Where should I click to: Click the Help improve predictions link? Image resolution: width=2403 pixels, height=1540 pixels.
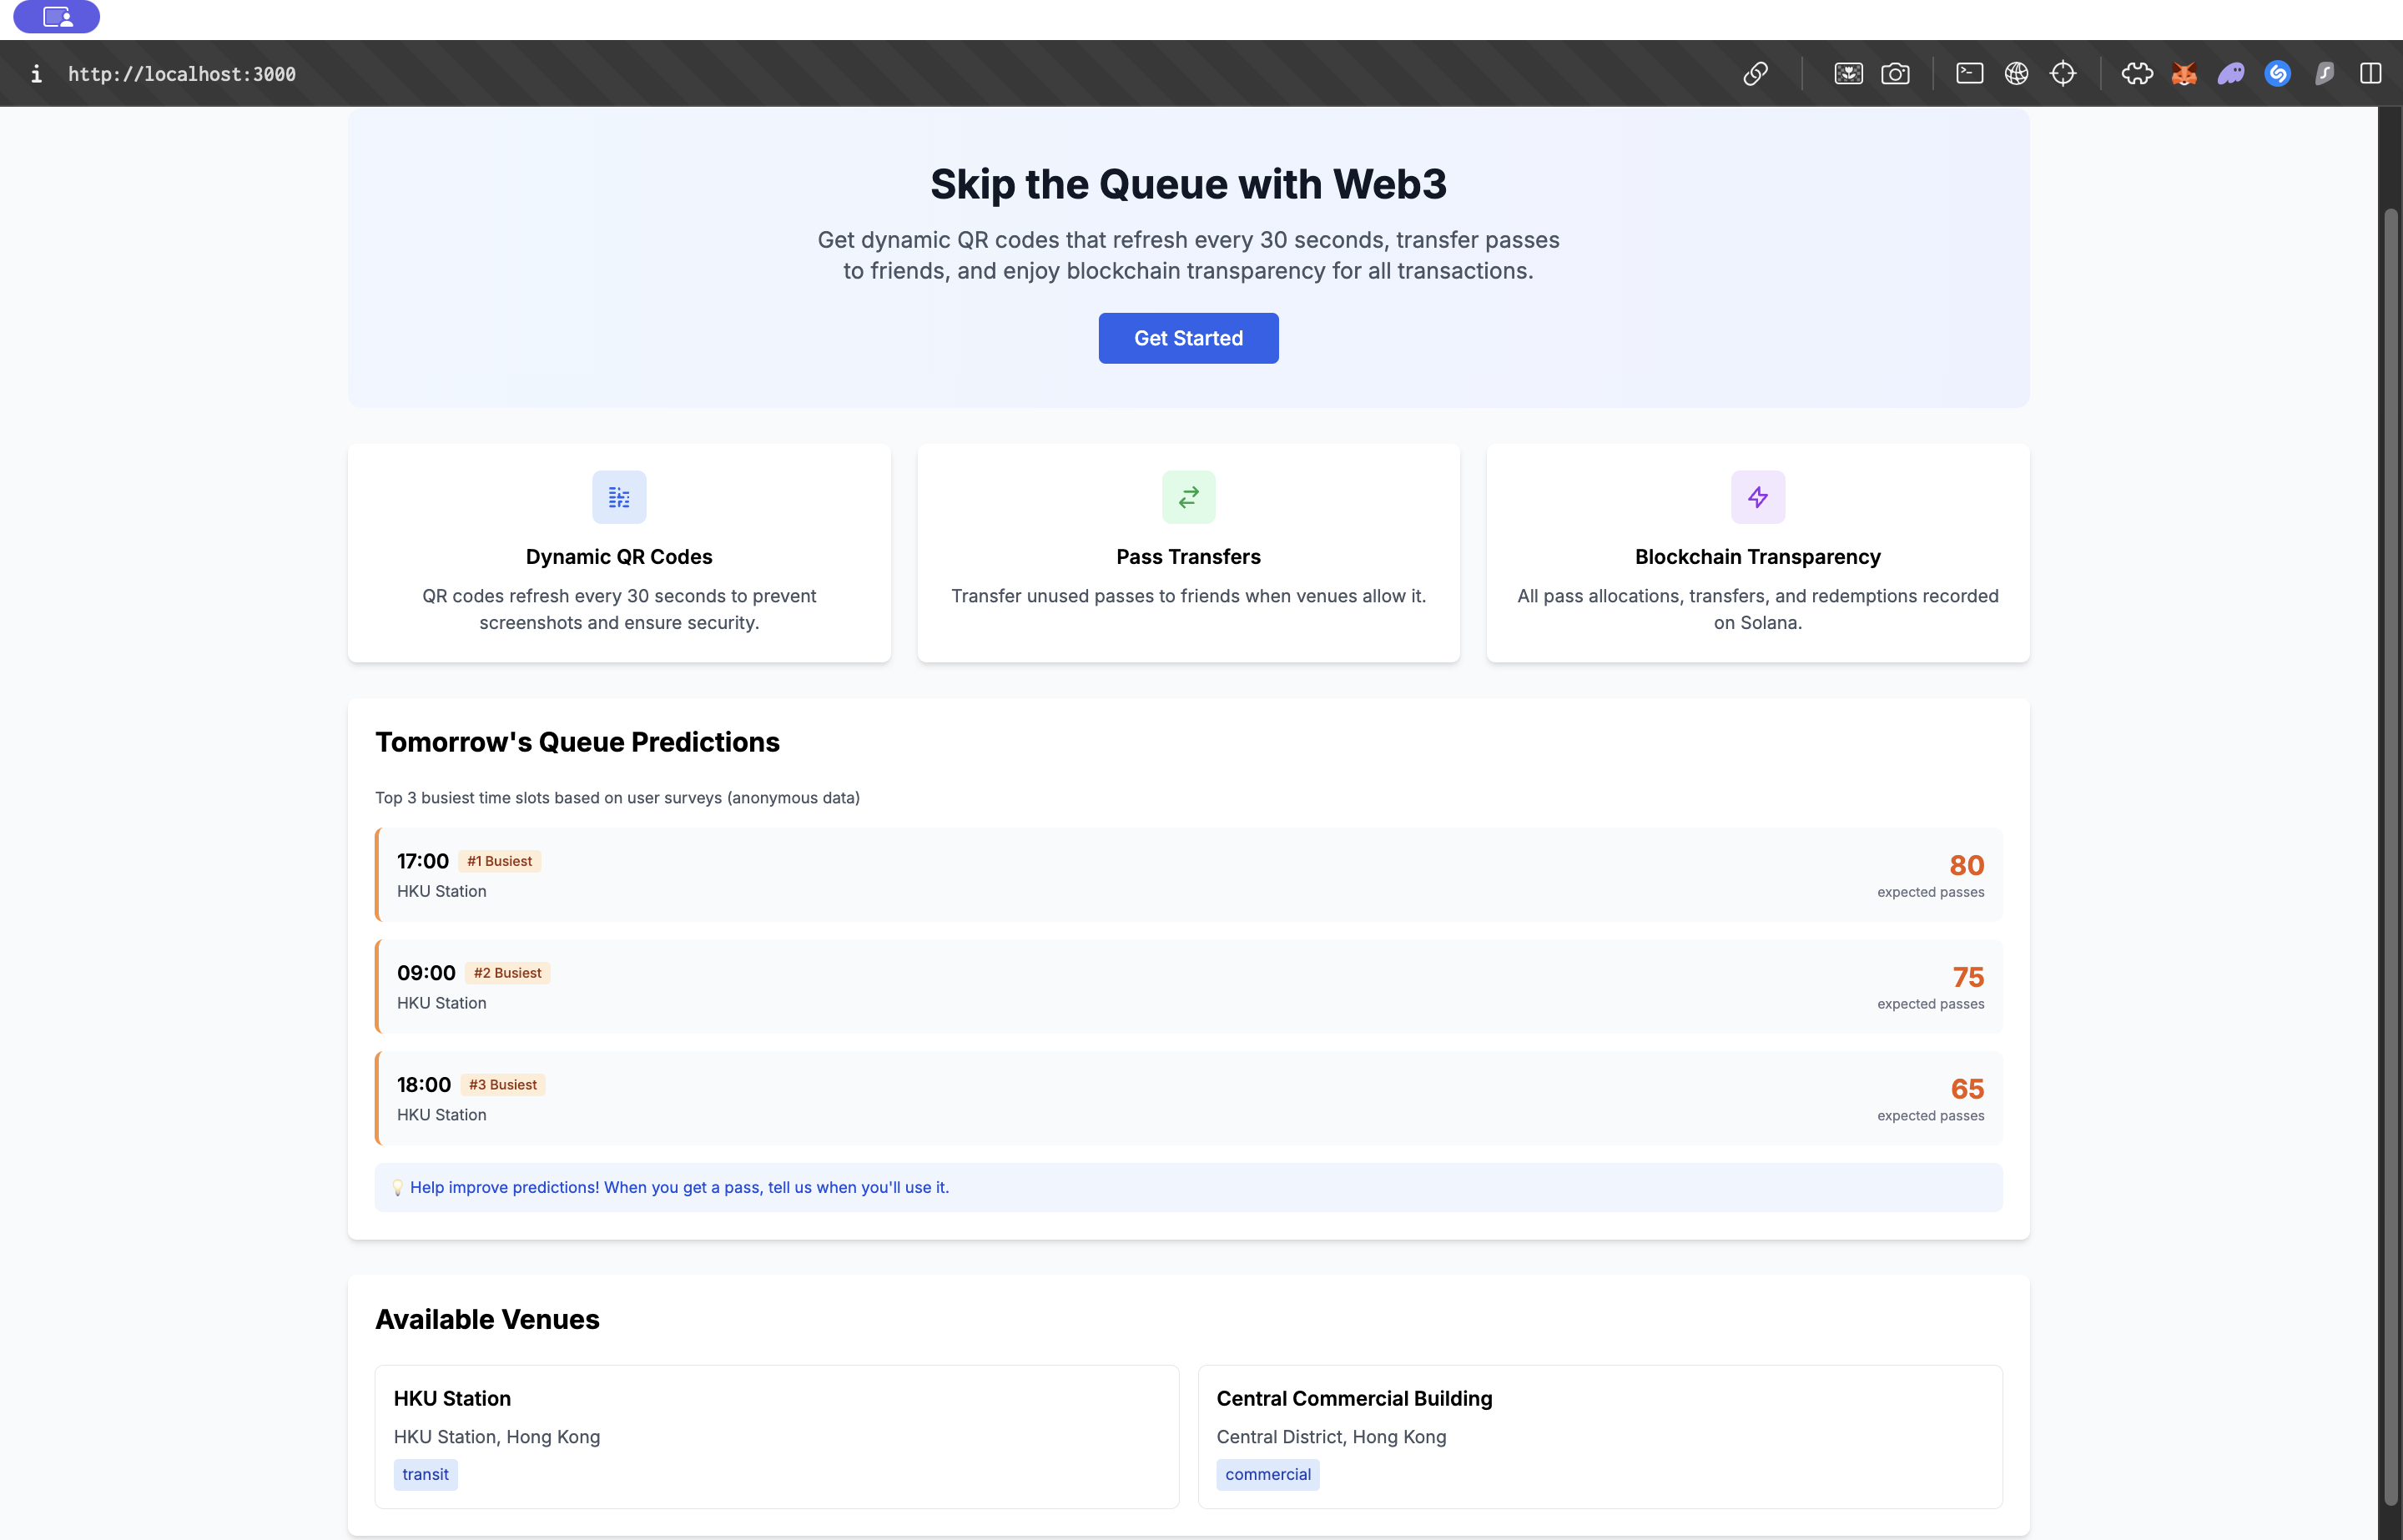coord(679,1187)
